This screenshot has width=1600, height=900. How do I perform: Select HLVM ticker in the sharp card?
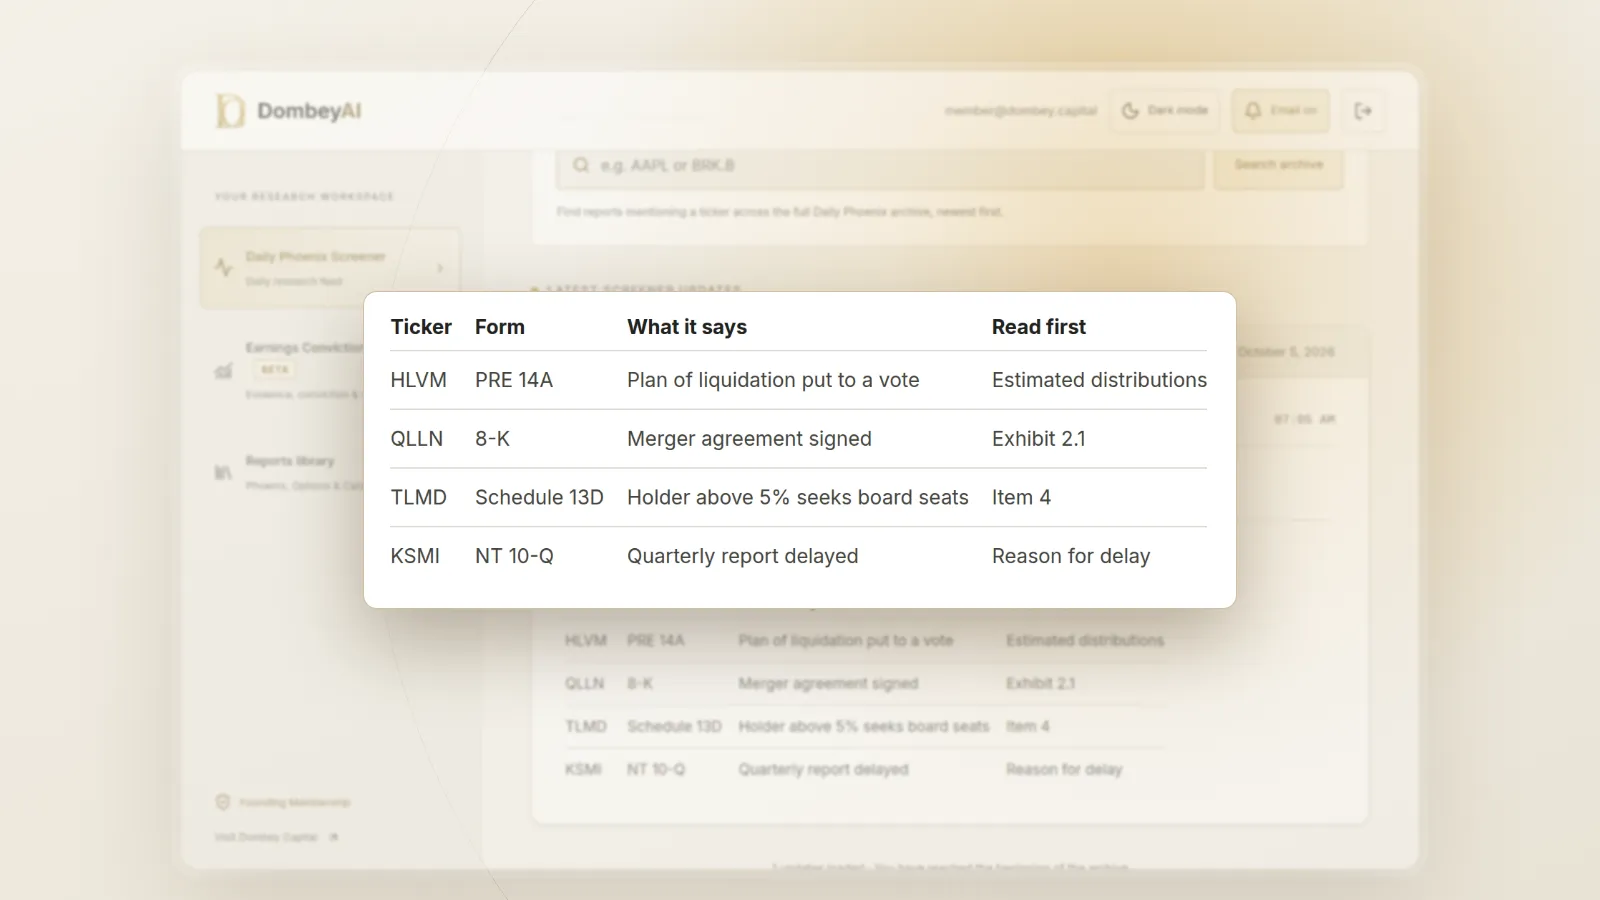419,380
